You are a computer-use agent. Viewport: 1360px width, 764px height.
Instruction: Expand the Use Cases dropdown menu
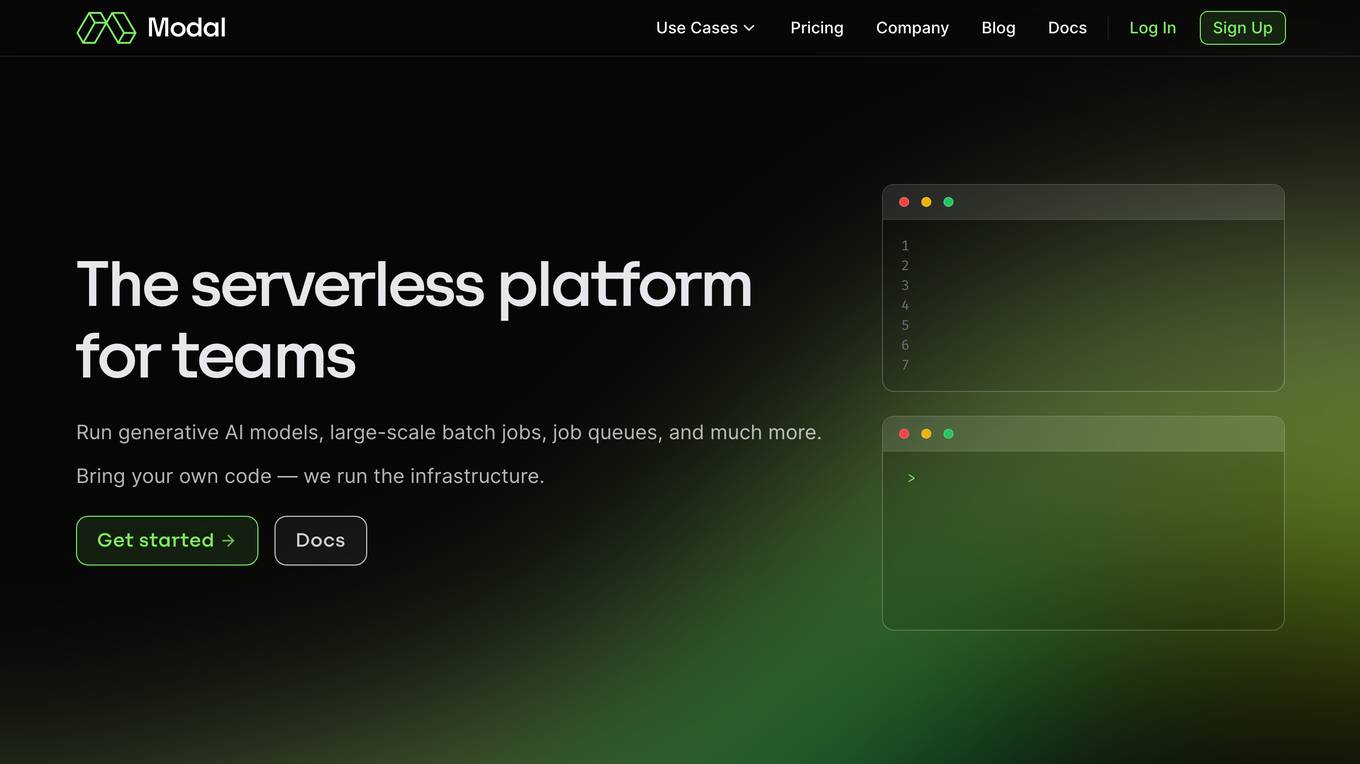pos(705,28)
